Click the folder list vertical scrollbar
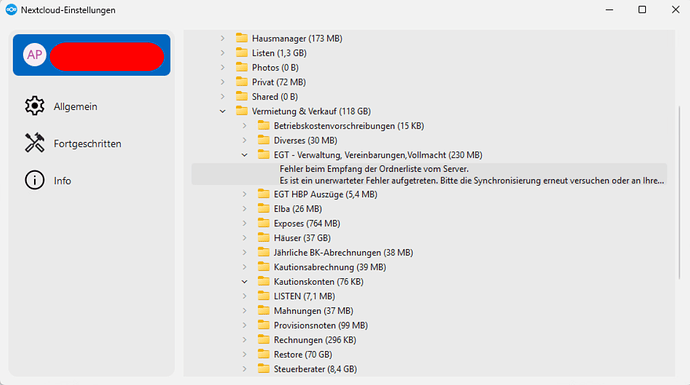 coord(679,192)
